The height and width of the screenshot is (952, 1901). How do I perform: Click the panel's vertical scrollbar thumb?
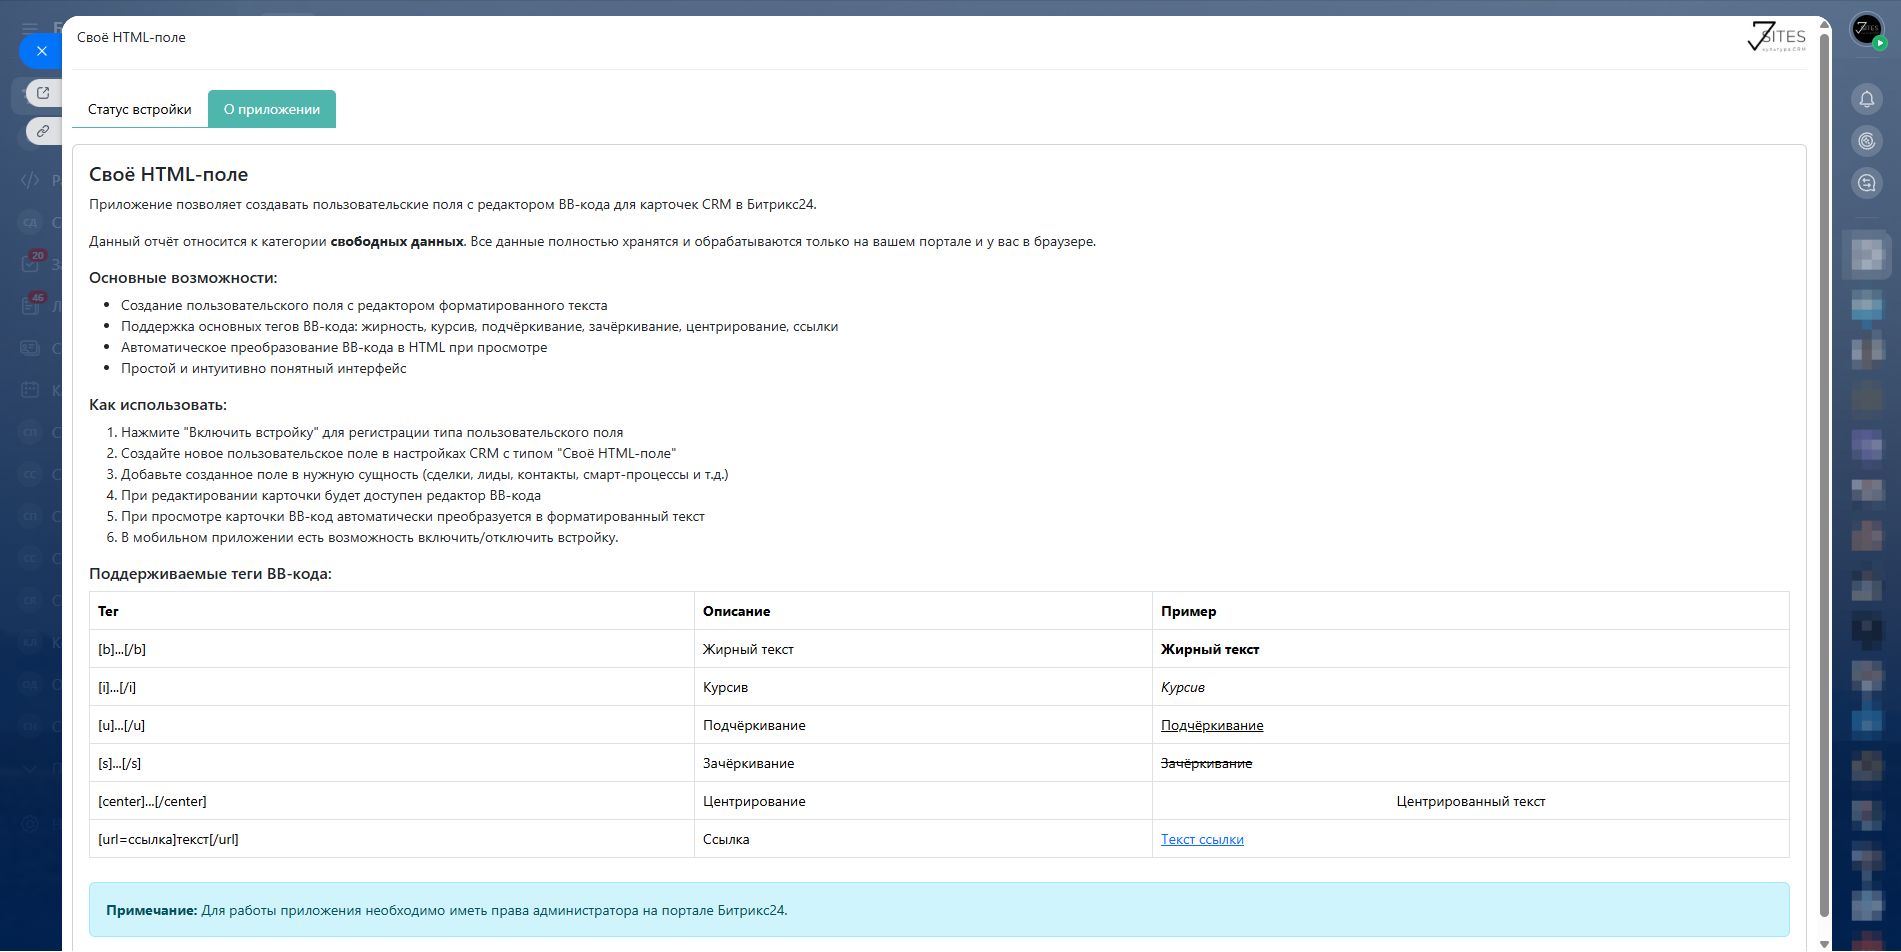point(1824,475)
